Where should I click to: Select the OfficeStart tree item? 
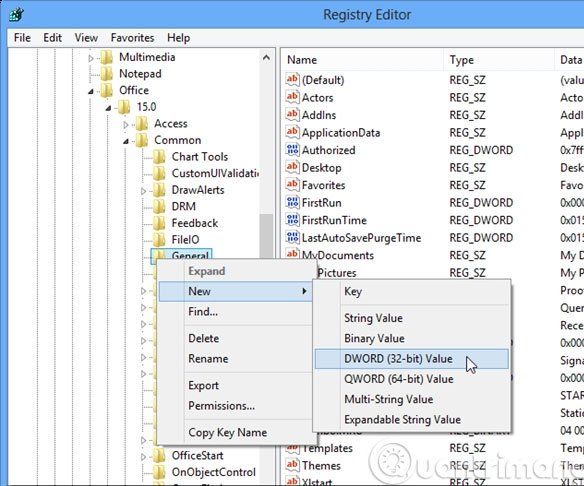[x=197, y=455]
